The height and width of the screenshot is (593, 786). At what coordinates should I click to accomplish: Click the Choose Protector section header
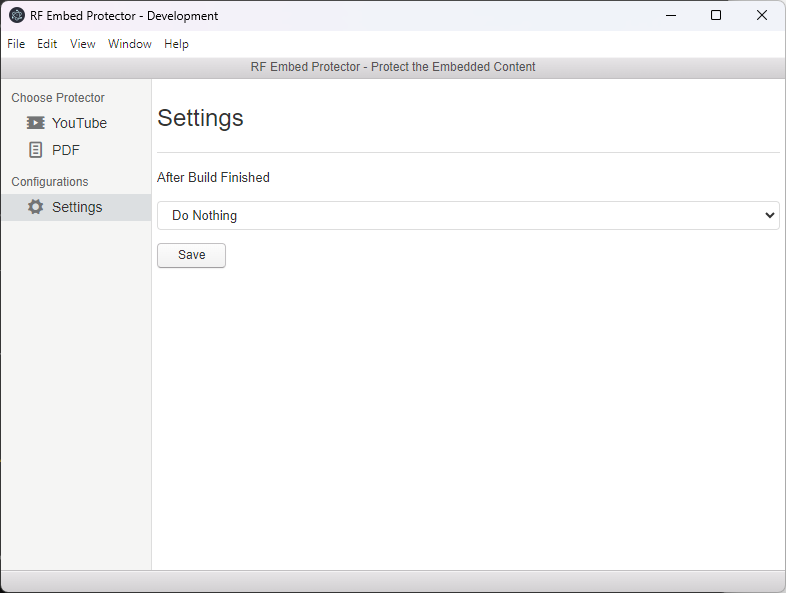(x=58, y=98)
